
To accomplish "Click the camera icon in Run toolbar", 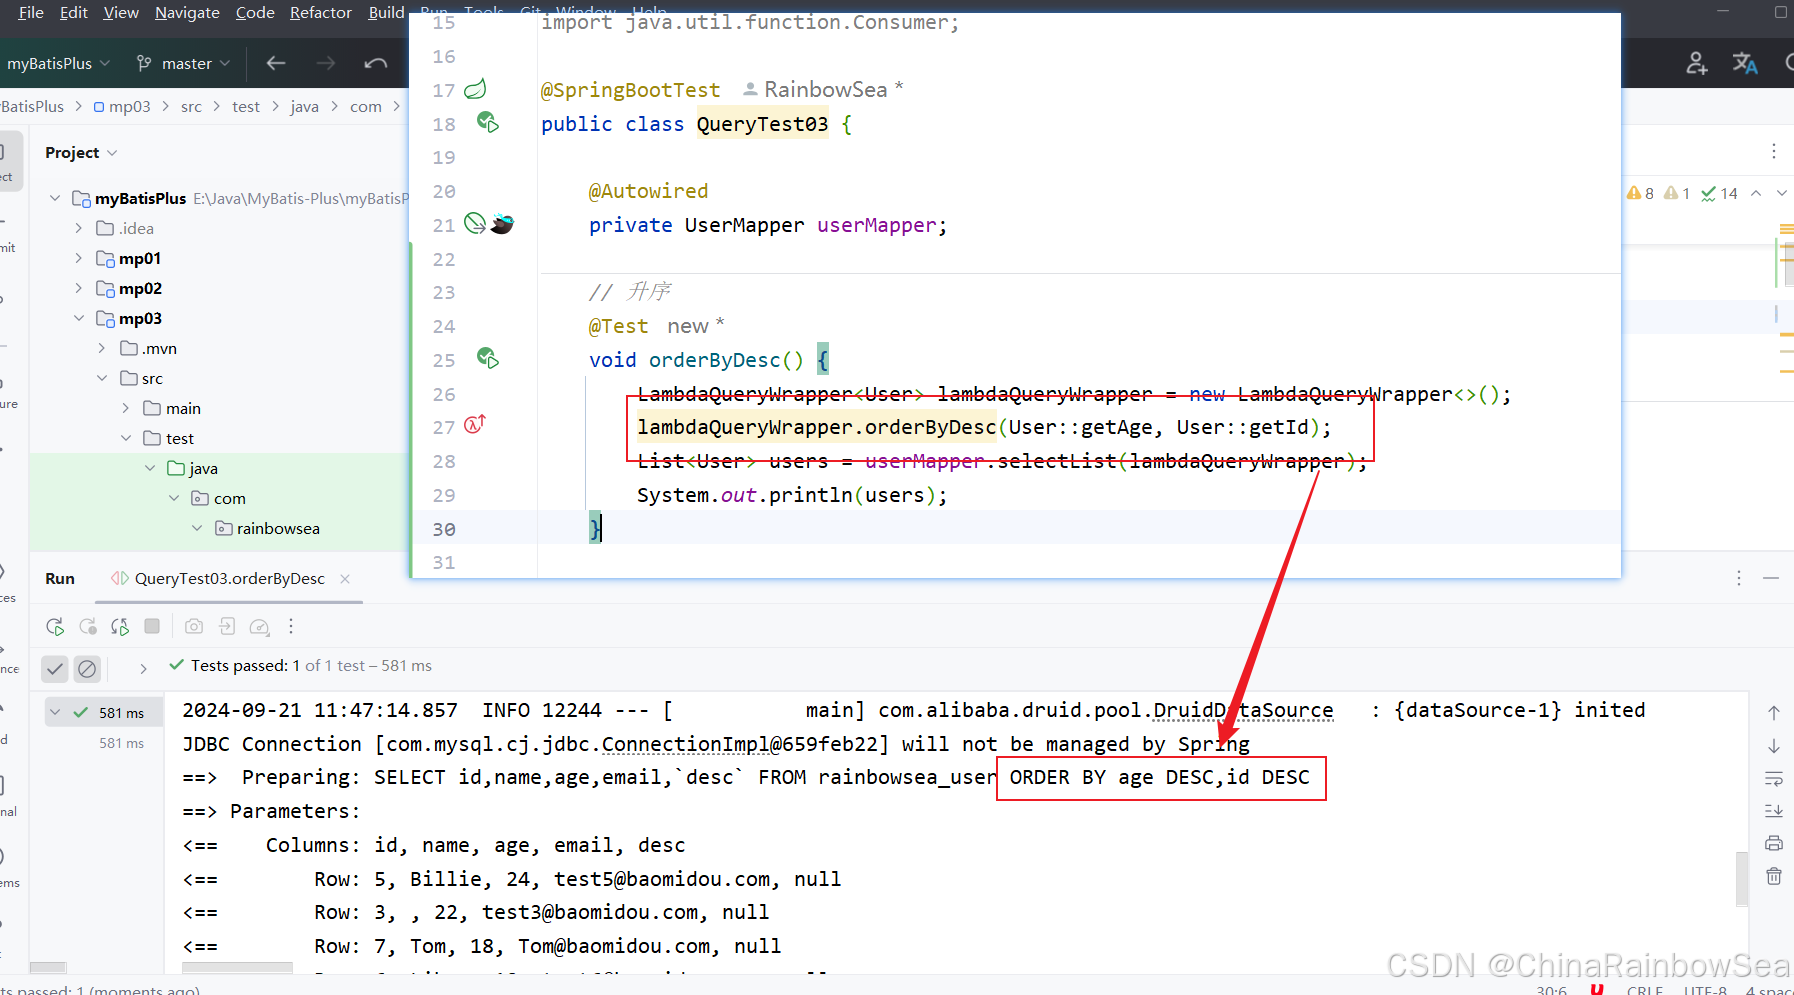I will pos(194,626).
